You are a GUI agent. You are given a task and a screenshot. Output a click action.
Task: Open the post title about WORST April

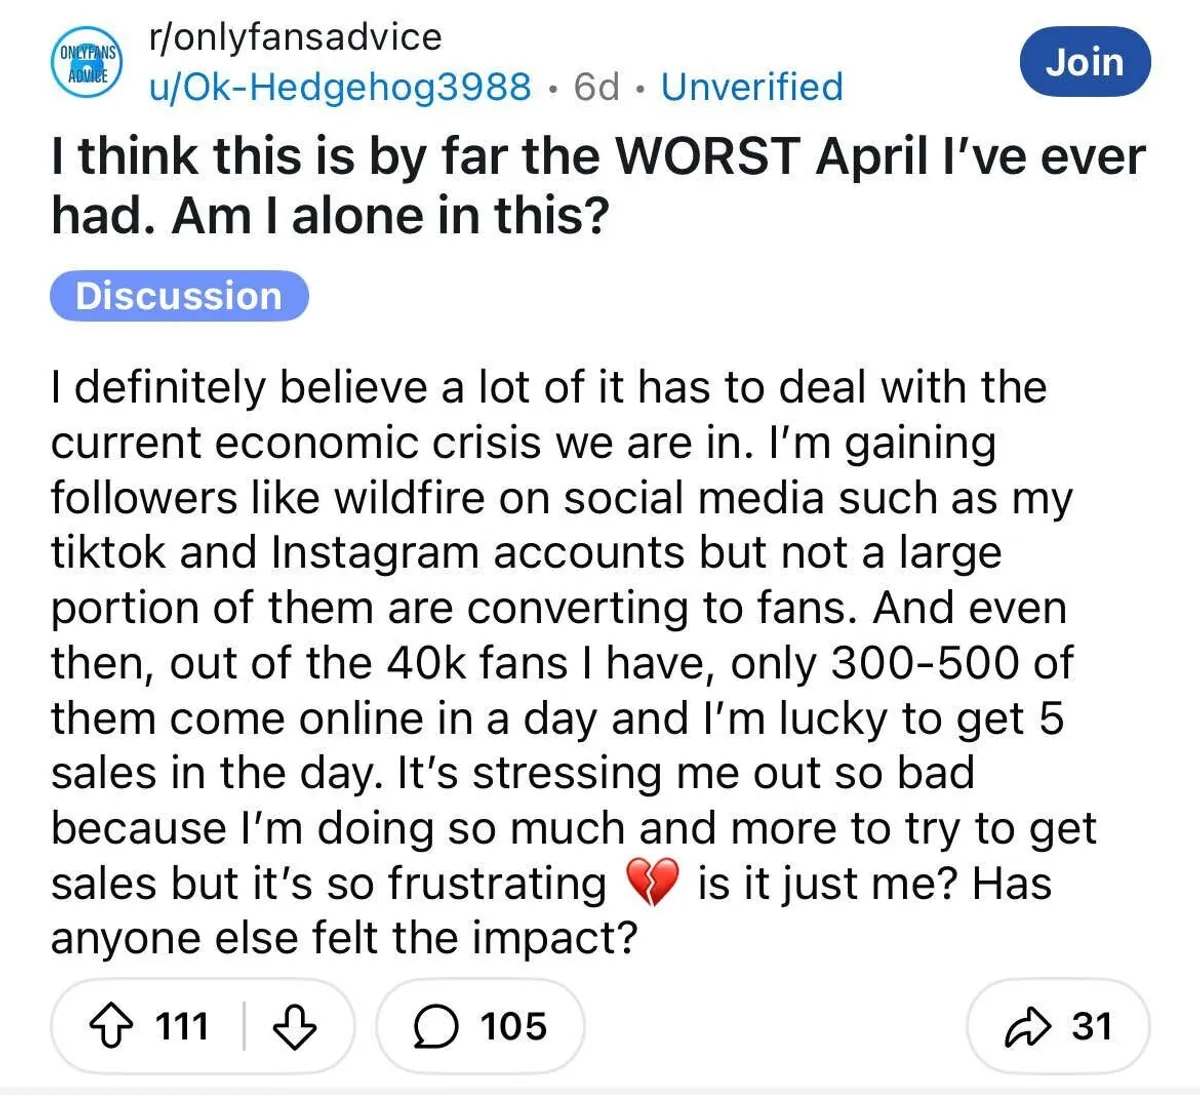pyautogui.click(x=598, y=185)
